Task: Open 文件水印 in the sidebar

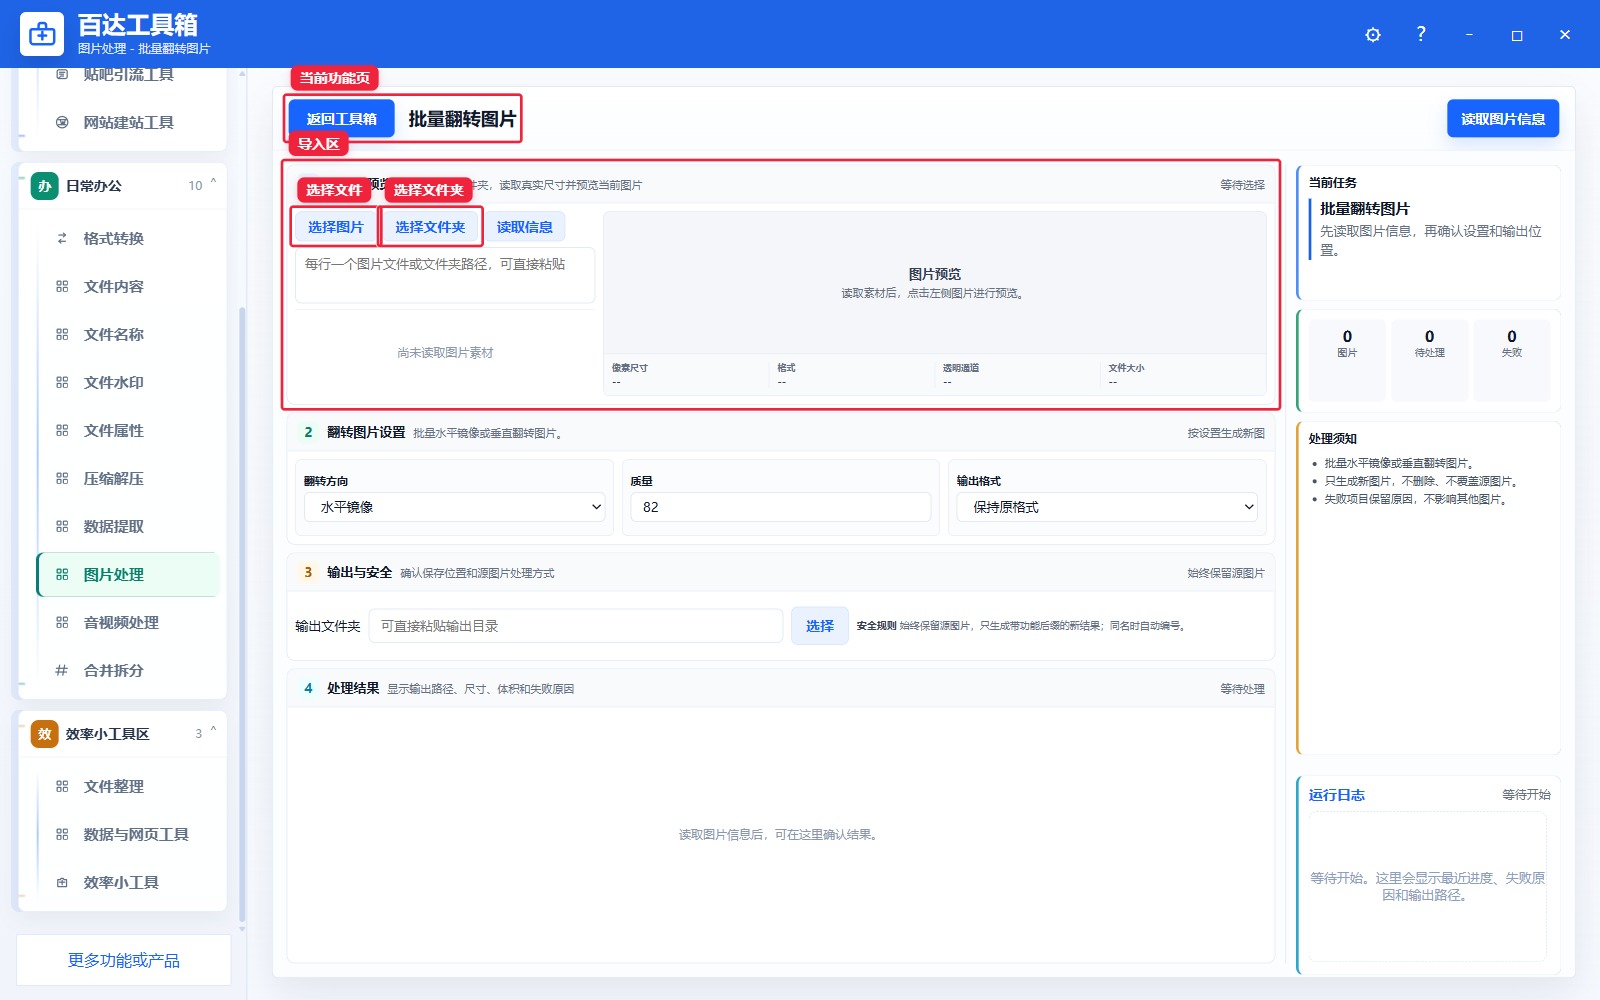Action: point(128,382)
